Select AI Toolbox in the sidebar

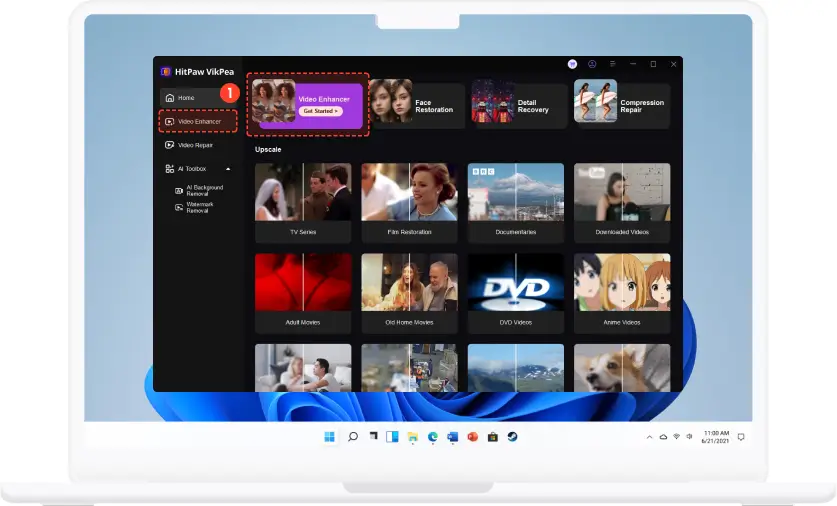[x=191, y=169]
